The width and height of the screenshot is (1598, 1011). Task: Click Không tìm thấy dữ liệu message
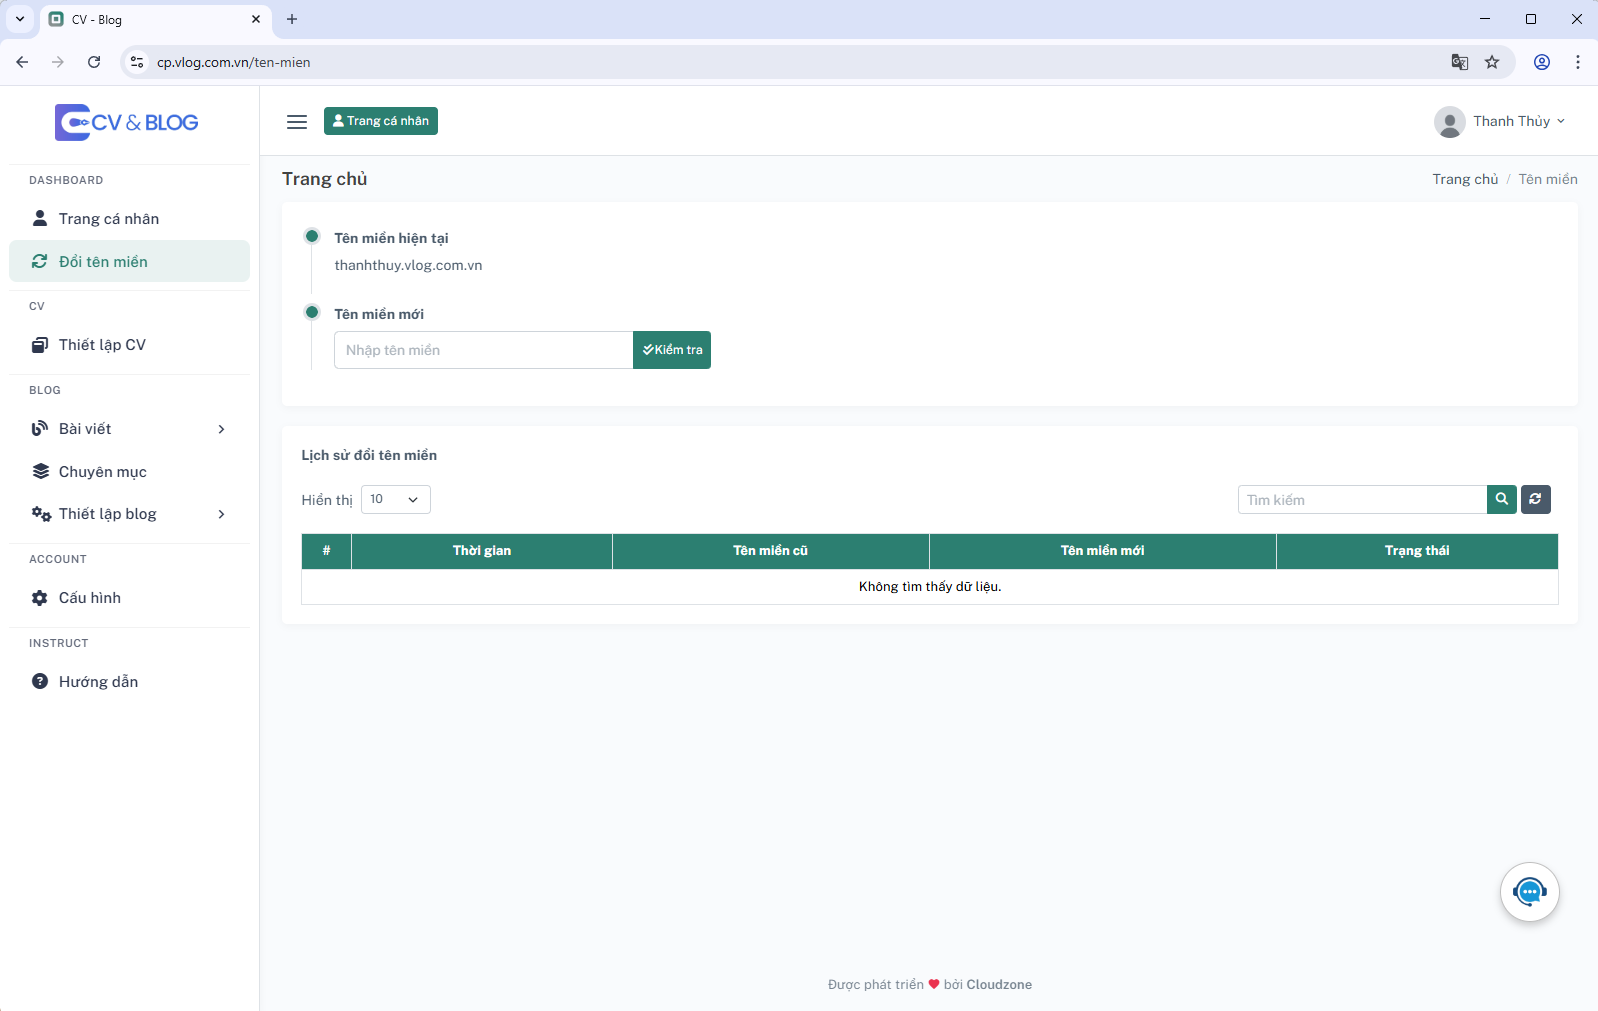[930, 587]
